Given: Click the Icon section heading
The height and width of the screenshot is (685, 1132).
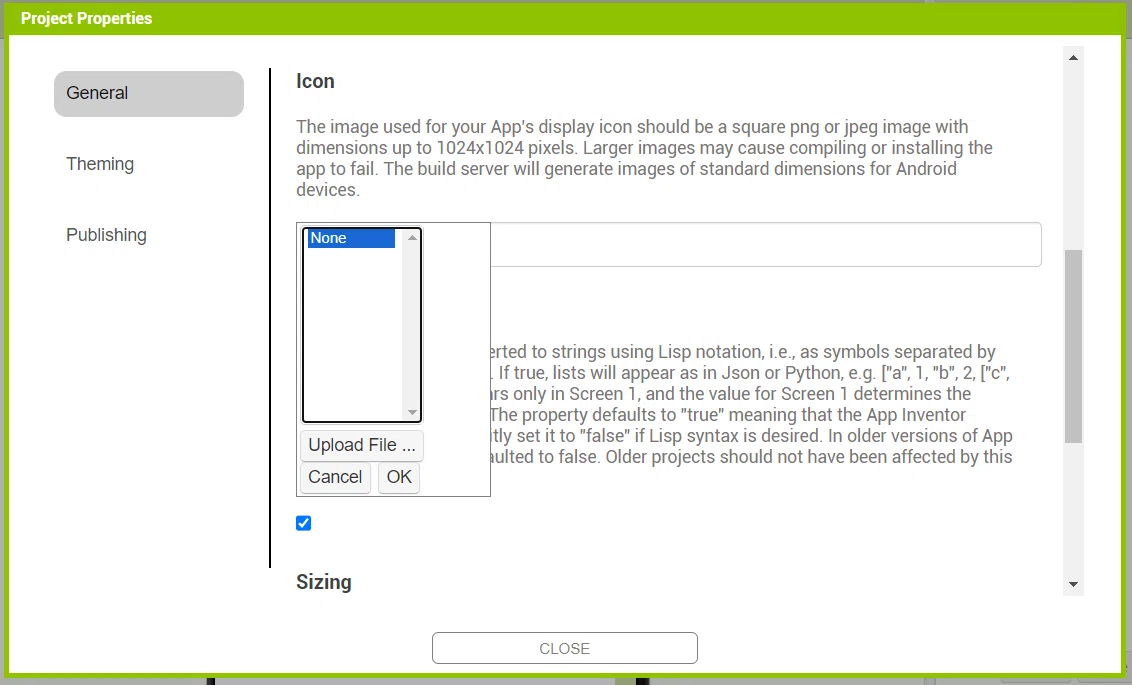Looking at the screenshot, I should pos(315,81).
